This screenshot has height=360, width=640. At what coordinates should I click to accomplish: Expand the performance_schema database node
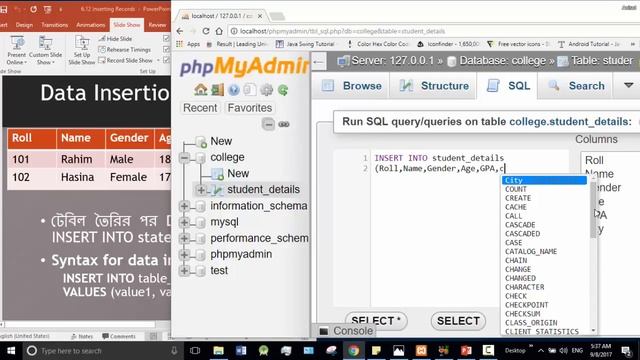pos(184,238)
